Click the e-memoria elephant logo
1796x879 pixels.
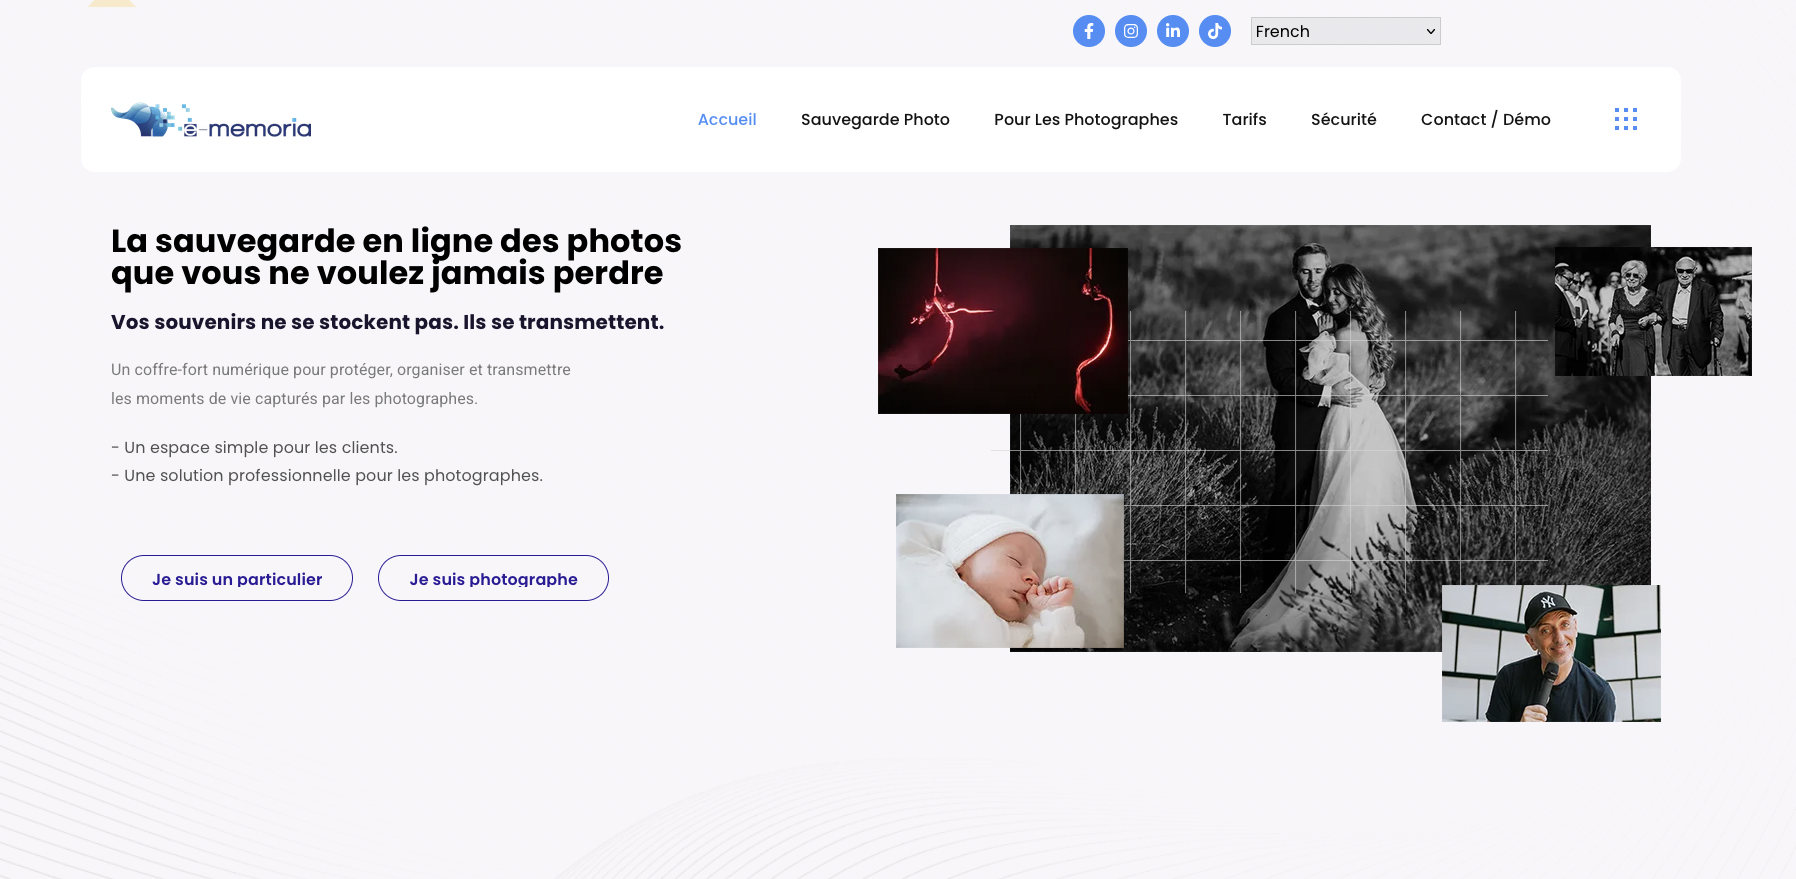click(x=211, y=121)
